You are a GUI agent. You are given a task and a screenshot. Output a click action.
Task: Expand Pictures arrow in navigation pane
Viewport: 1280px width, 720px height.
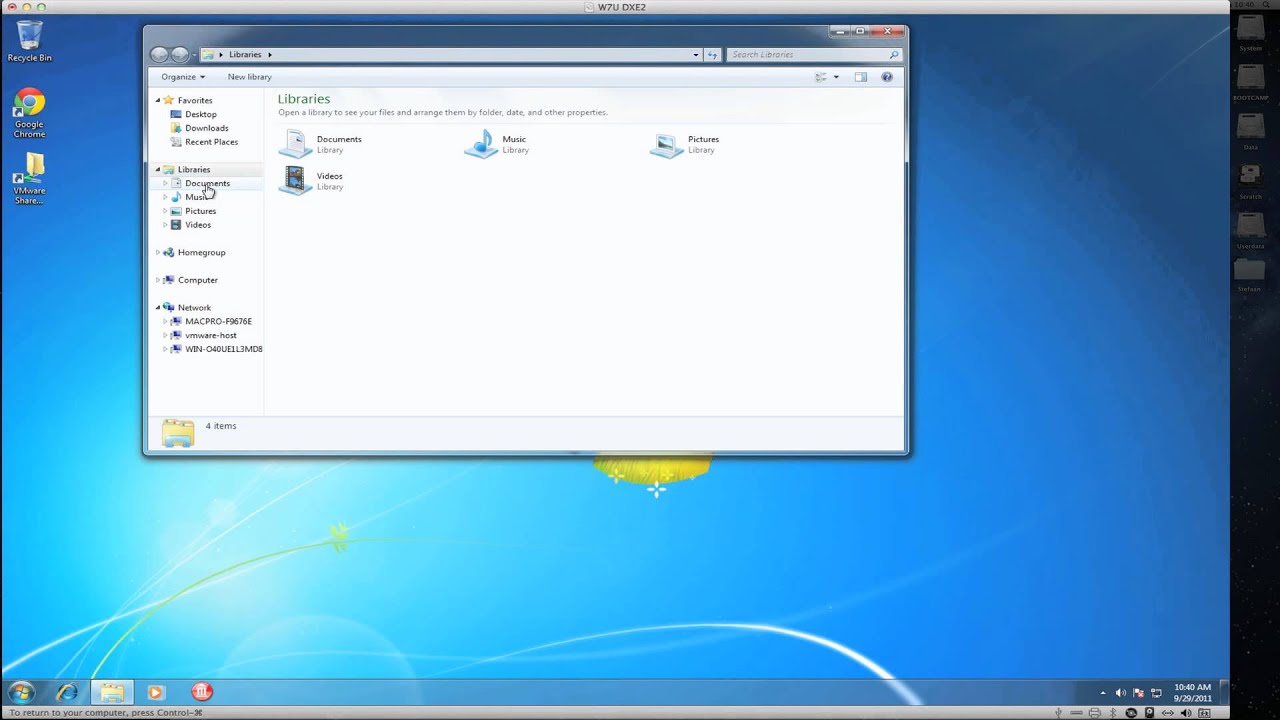(x=165, y=211)
